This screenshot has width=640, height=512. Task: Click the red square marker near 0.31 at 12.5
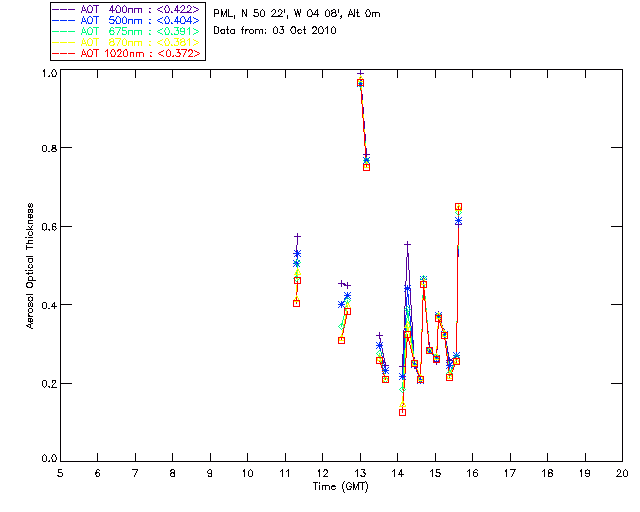pyautogui.click(x=342, y=341)
